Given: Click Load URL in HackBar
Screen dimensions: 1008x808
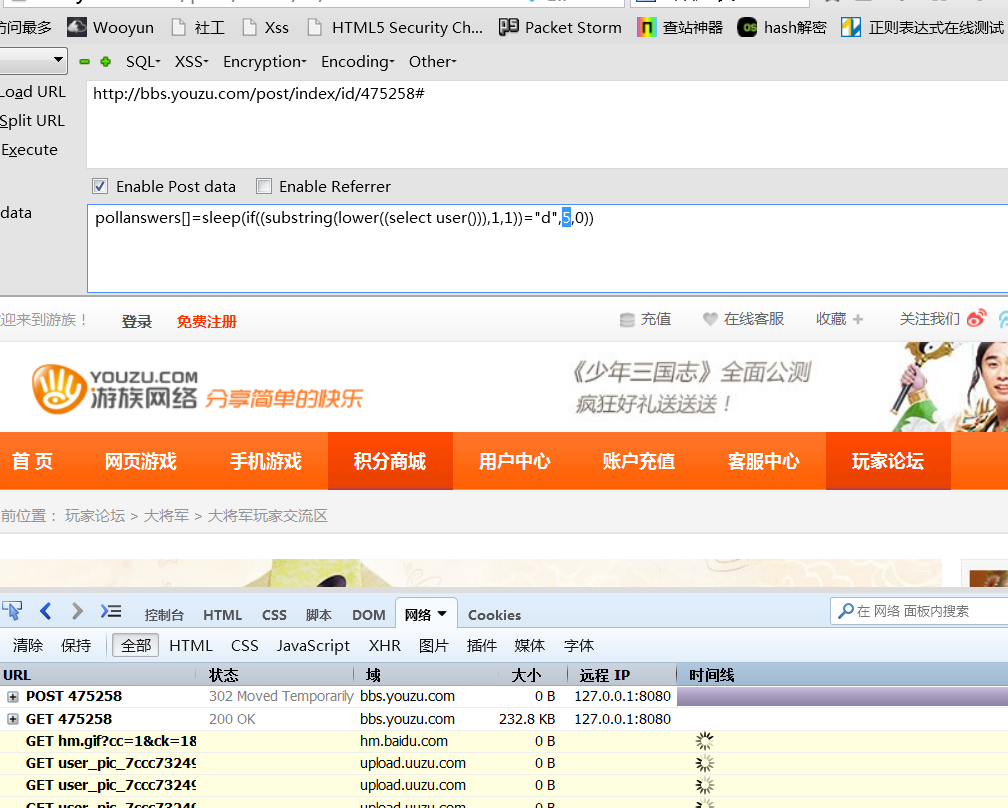Looking at the screenshot, I should (33, 92).
